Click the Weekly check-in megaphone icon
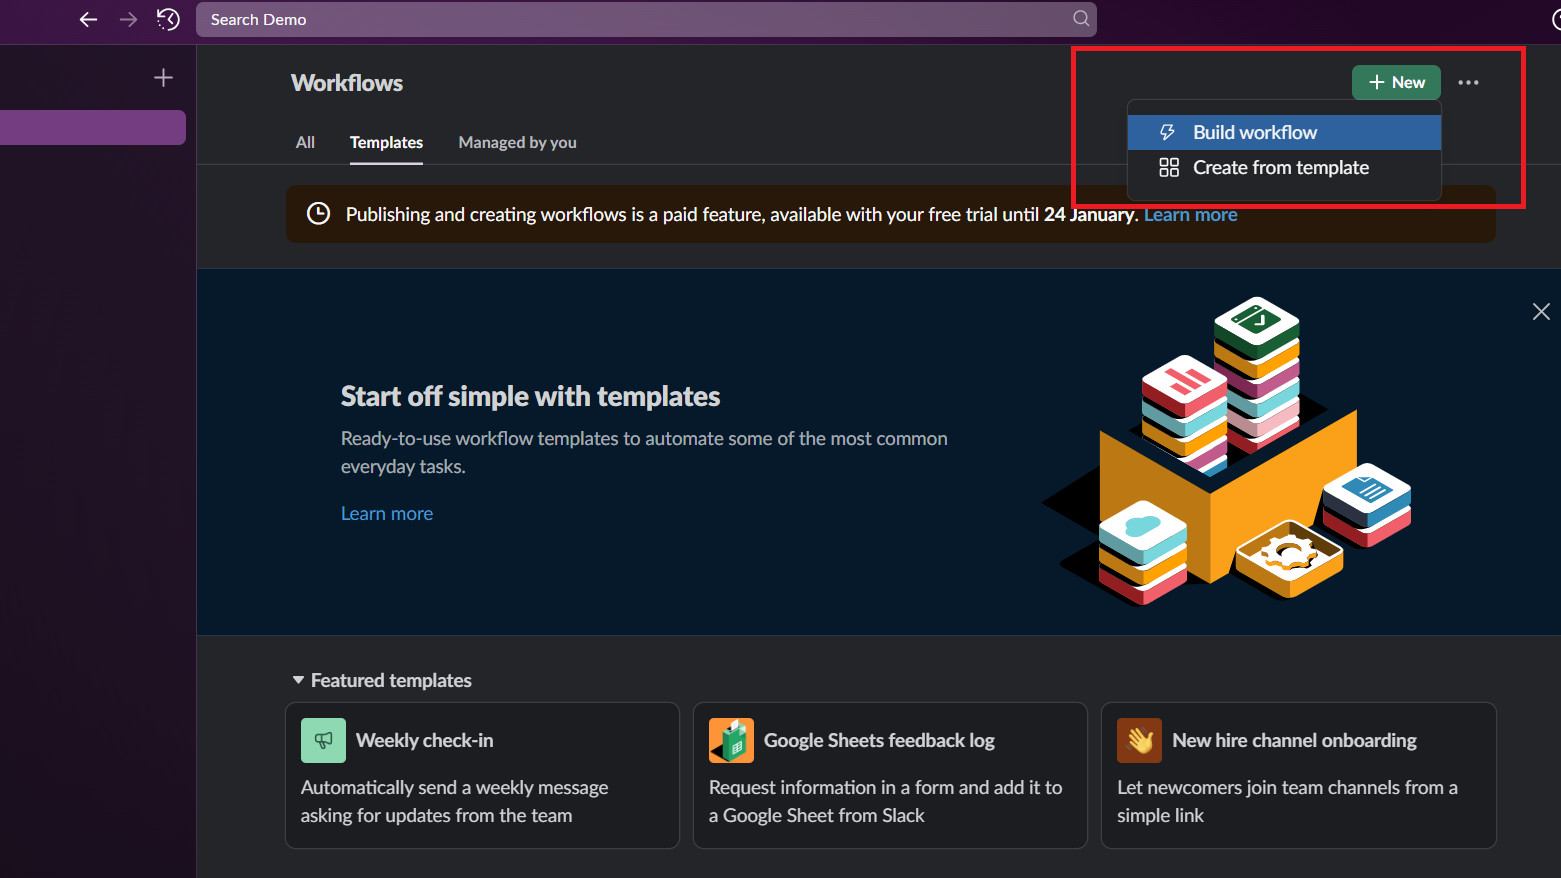 pos(323,740)
